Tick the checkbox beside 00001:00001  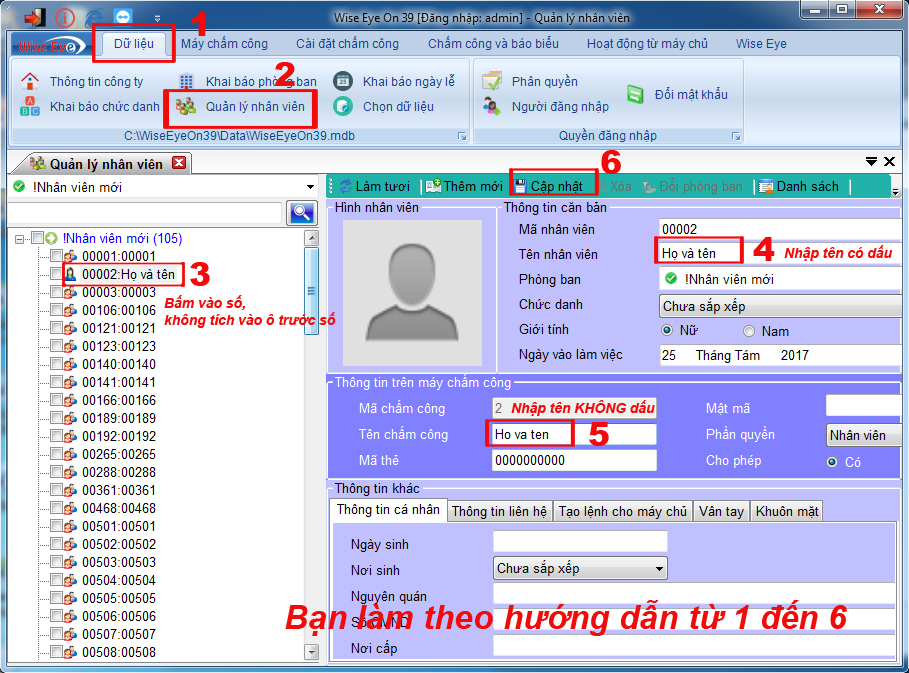pos(56,256)
